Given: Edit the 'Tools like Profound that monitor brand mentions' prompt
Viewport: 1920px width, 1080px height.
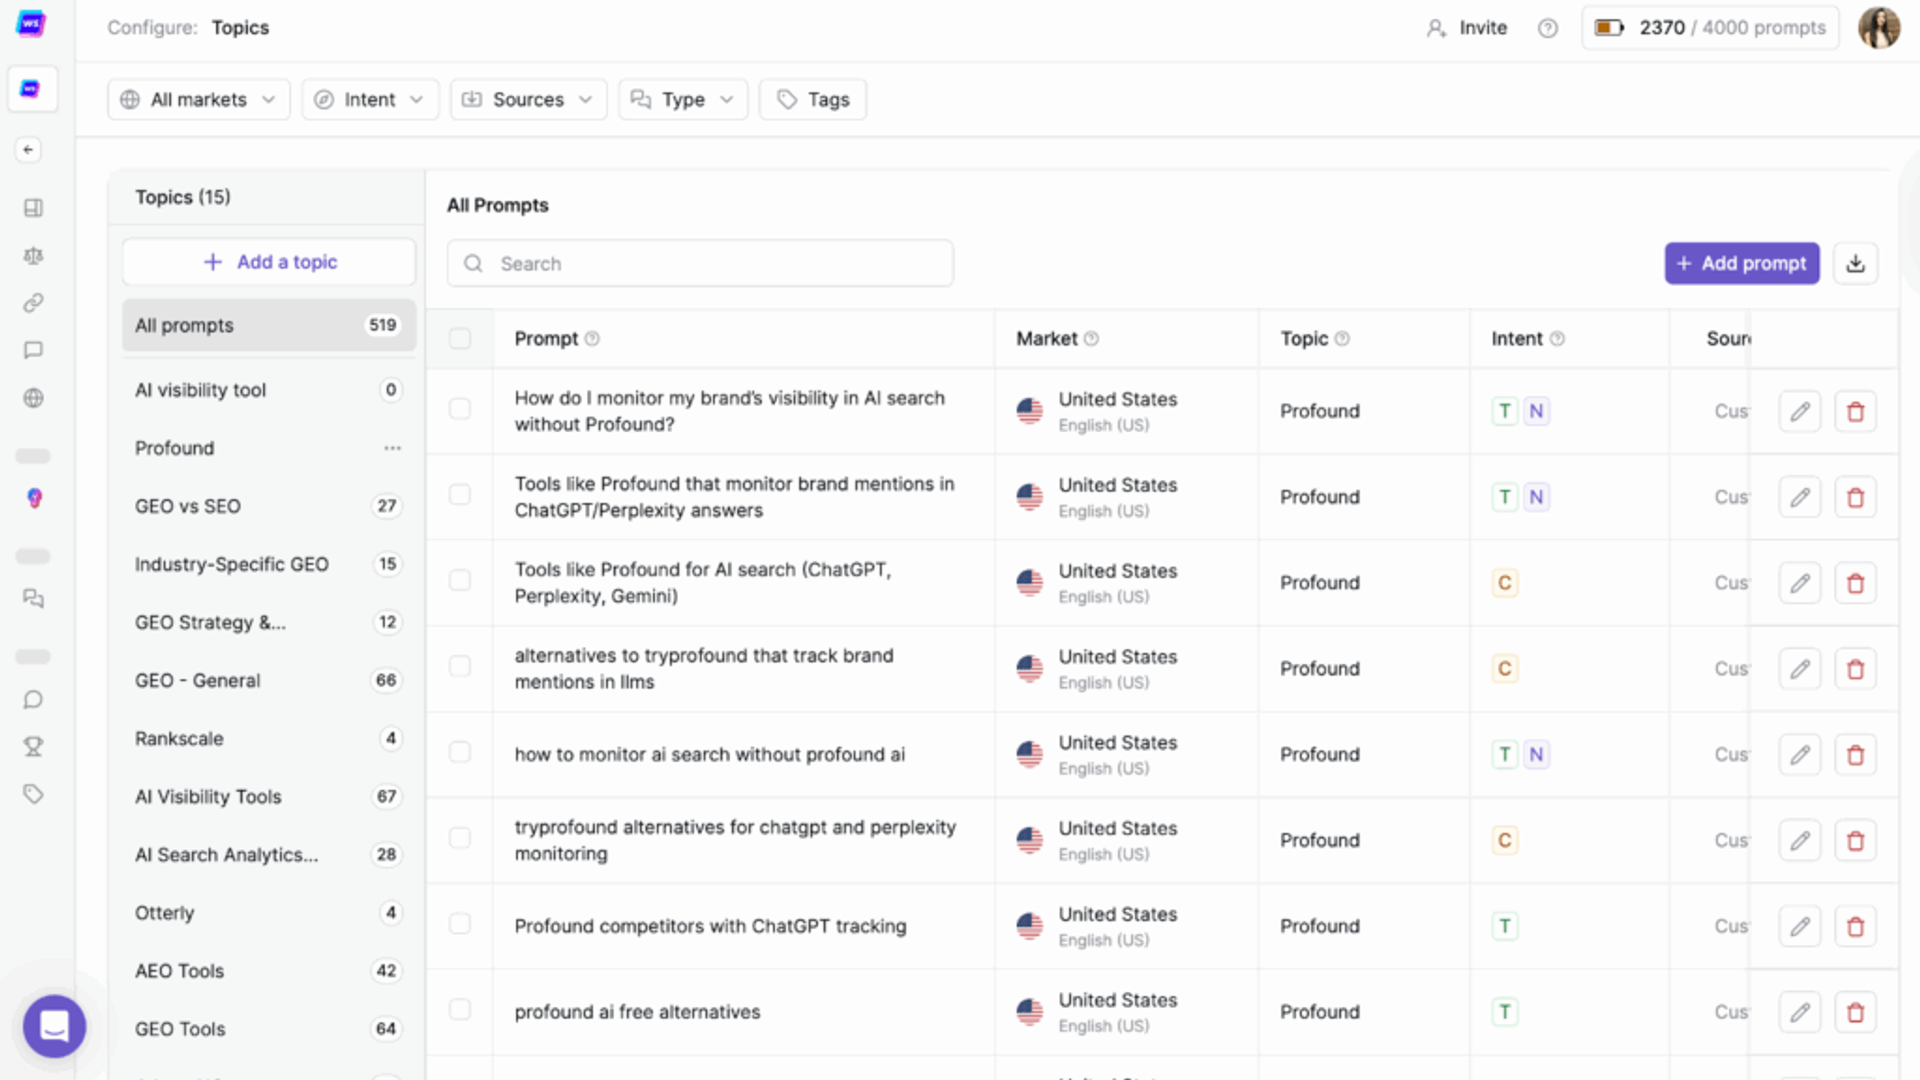Looking at the screenshot, I should pos(1800,497).
